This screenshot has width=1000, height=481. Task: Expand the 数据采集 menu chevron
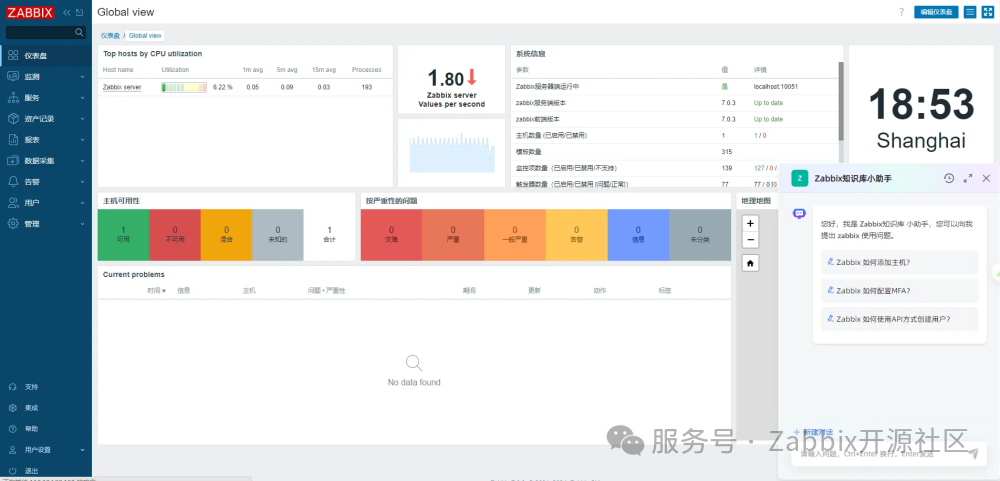coord(83,161)
